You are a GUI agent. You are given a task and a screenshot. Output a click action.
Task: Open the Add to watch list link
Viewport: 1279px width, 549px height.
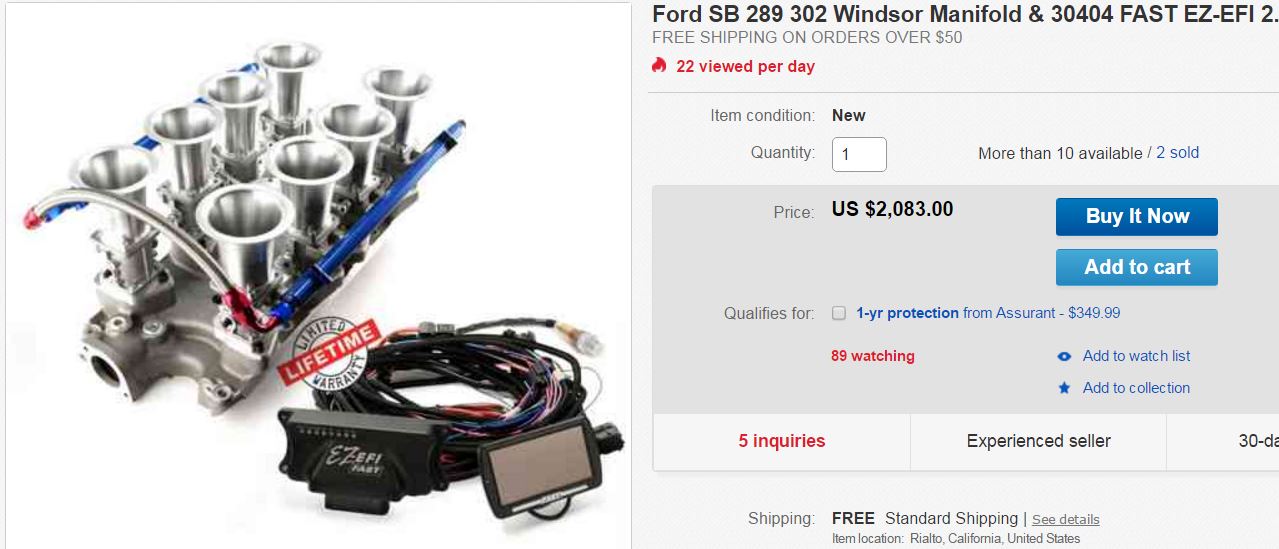[1136, 356]
